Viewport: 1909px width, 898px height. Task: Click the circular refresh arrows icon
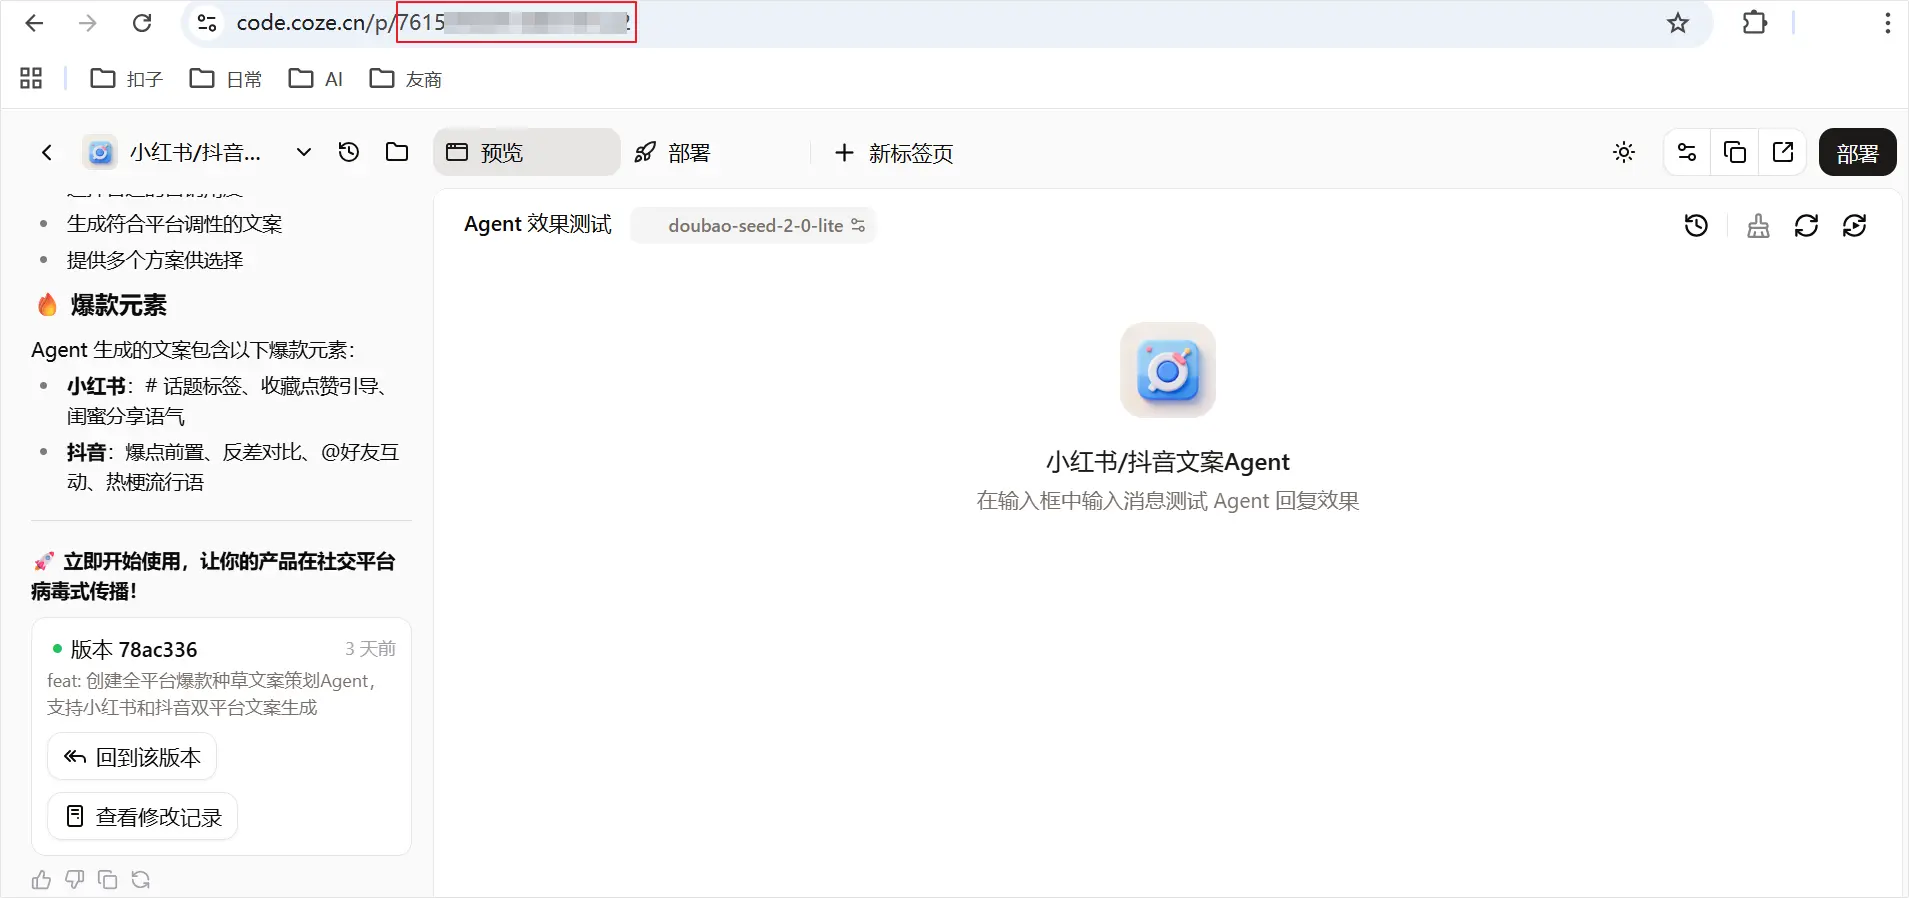[x=1806, y=226]
